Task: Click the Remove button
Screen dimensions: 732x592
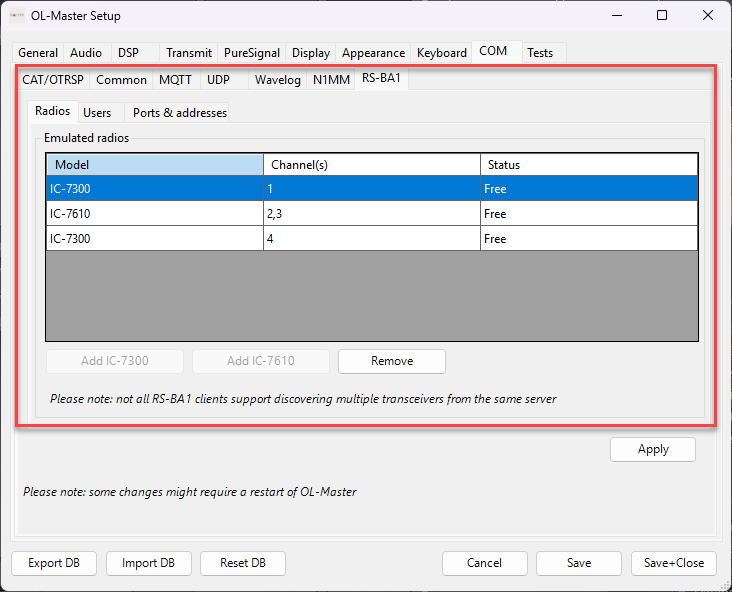Action: click(392, 361)
